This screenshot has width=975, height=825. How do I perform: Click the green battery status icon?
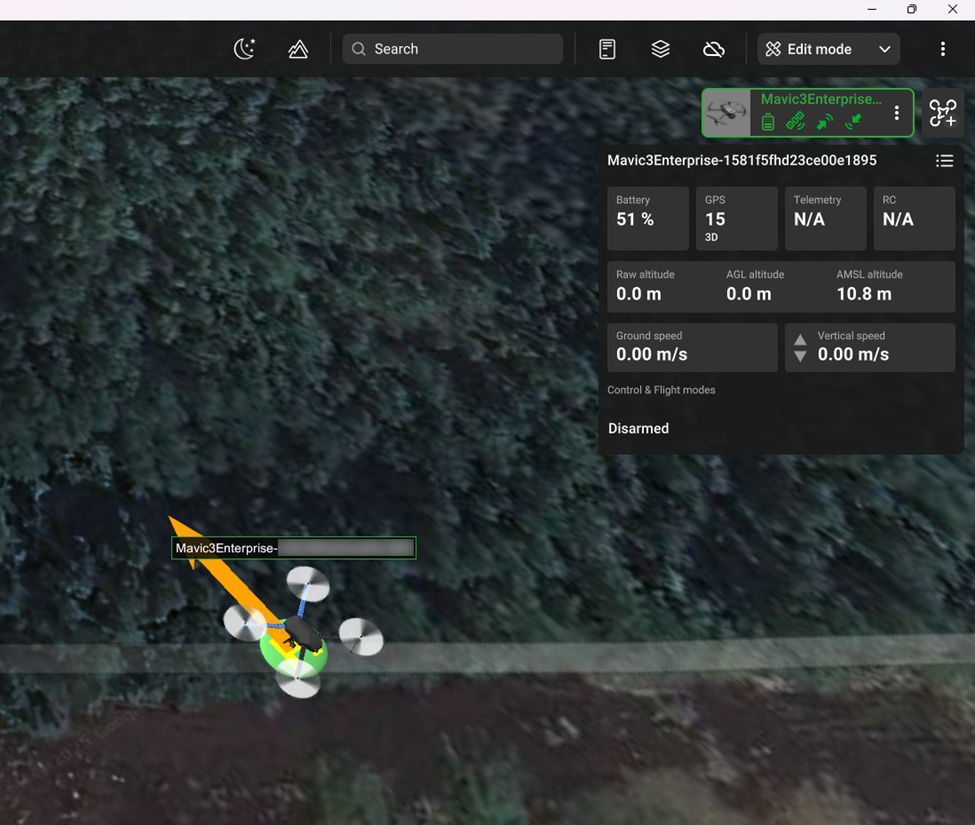tap(768, 122)
